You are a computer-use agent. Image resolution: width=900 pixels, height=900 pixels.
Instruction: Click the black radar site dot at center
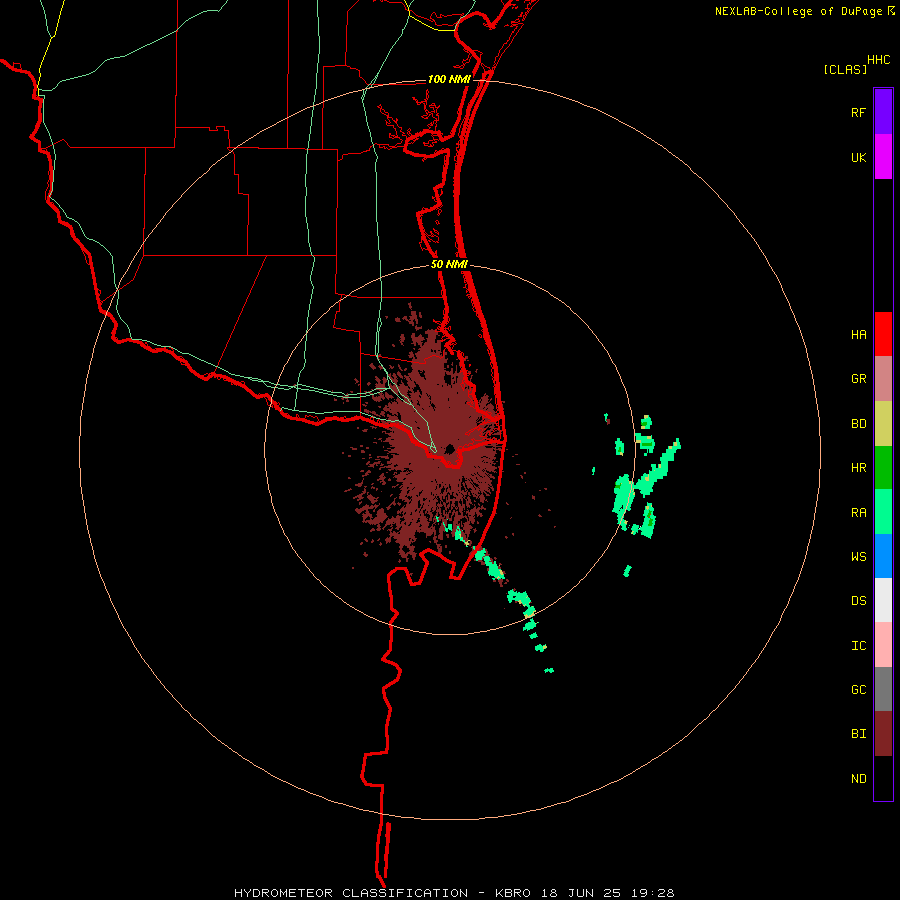click(450, 448)
